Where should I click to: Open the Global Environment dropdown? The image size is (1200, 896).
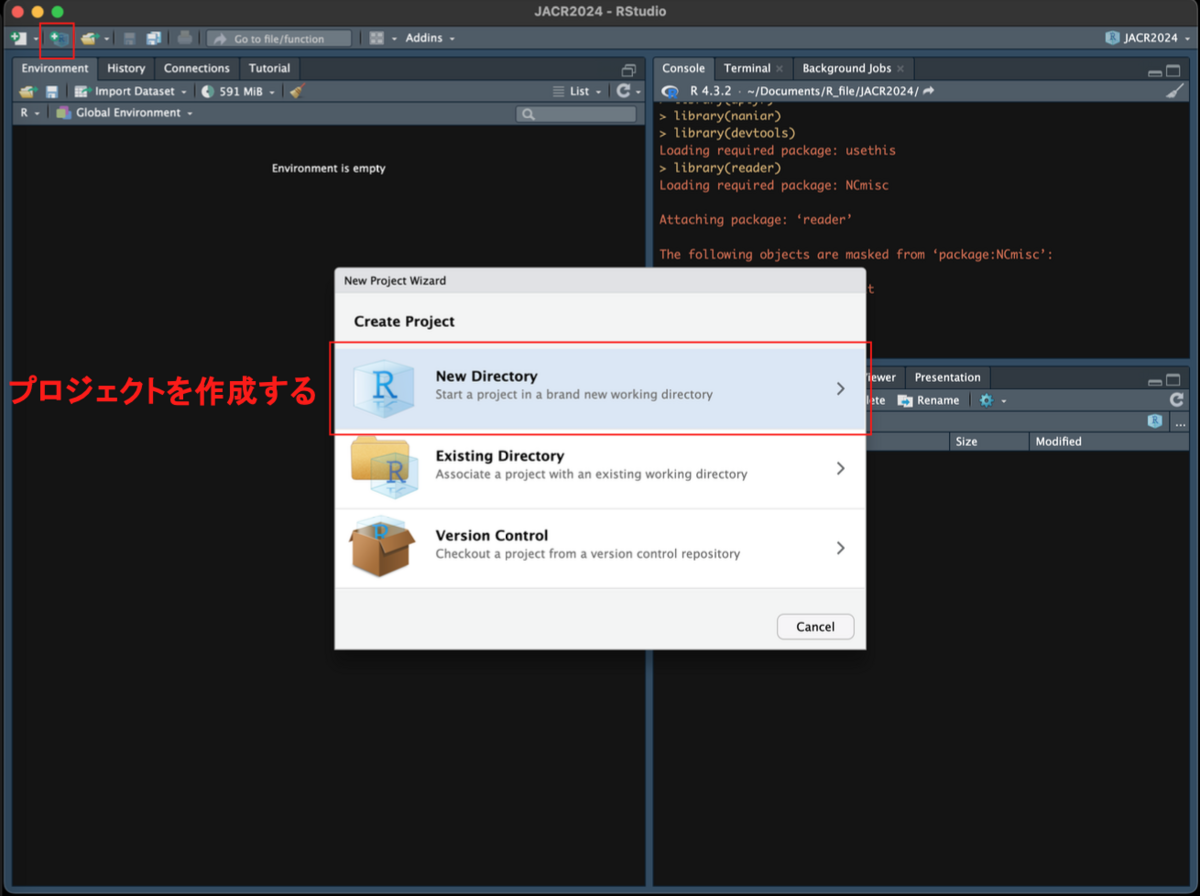[124, 113]
